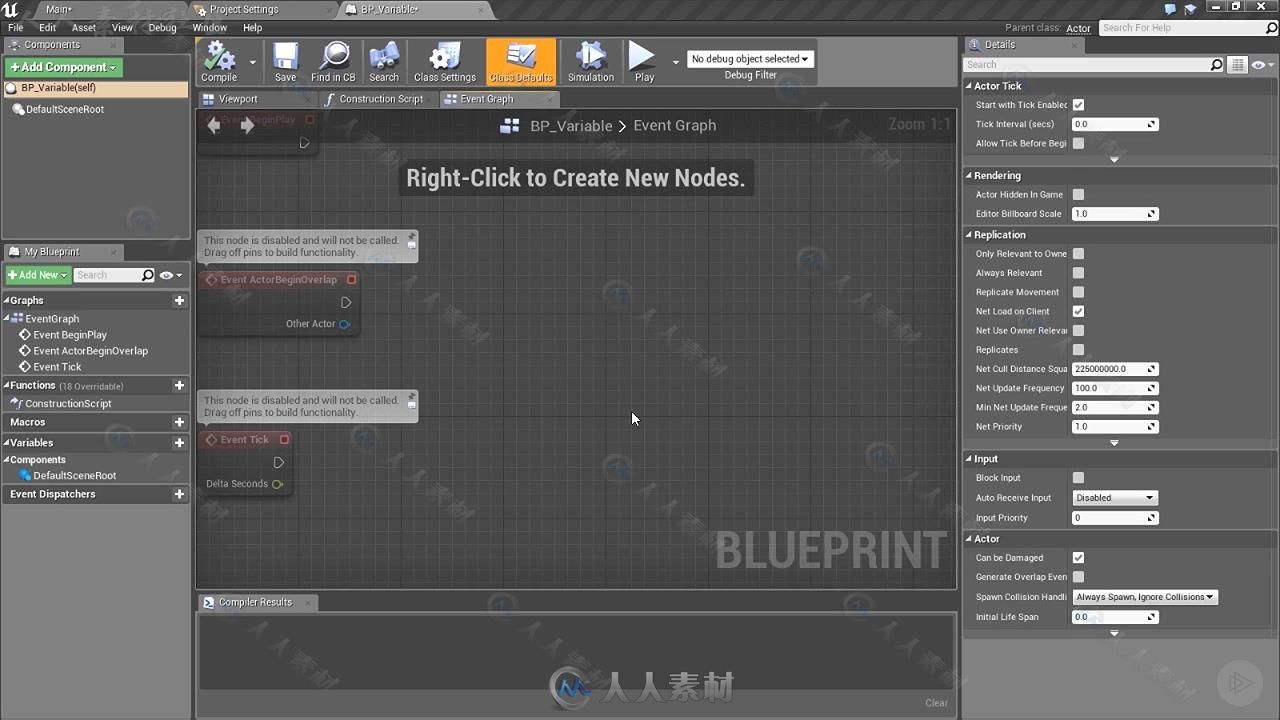Click the Unreal Engine logo icon
Image resolution: width=1280 pixels, height=720 pixels.
[10, 10]
